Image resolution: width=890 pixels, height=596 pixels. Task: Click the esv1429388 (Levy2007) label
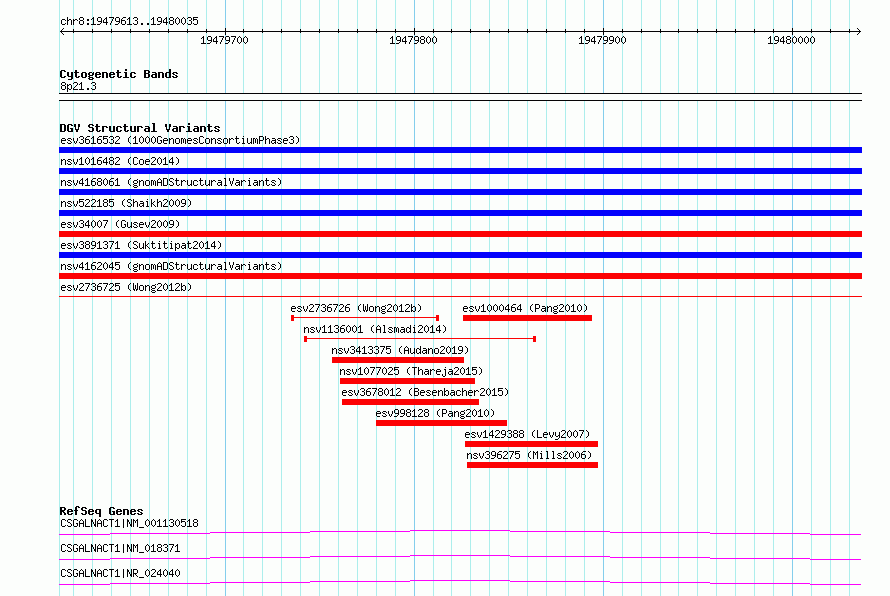click(x=527, y=434)
